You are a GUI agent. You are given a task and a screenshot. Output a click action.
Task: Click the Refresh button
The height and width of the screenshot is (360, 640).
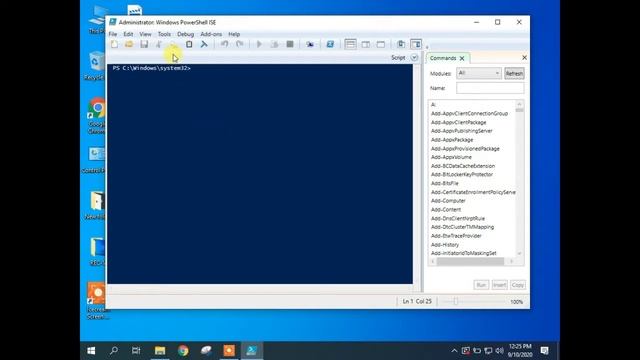click(x=514, y=73)
